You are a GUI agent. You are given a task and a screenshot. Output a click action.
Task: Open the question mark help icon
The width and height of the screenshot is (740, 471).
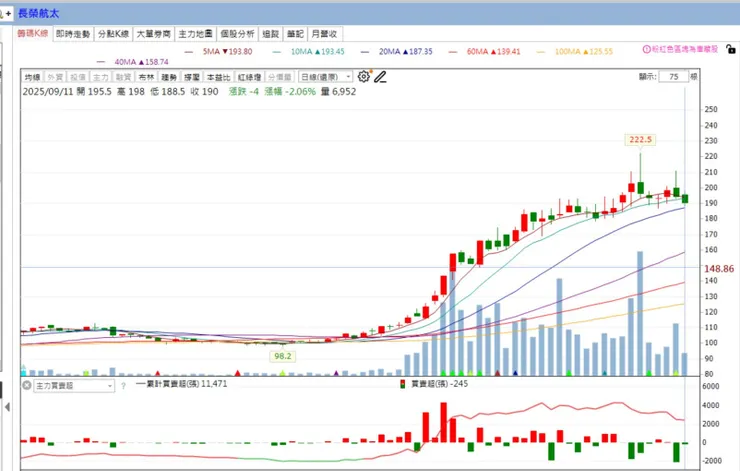click(123, 386)
